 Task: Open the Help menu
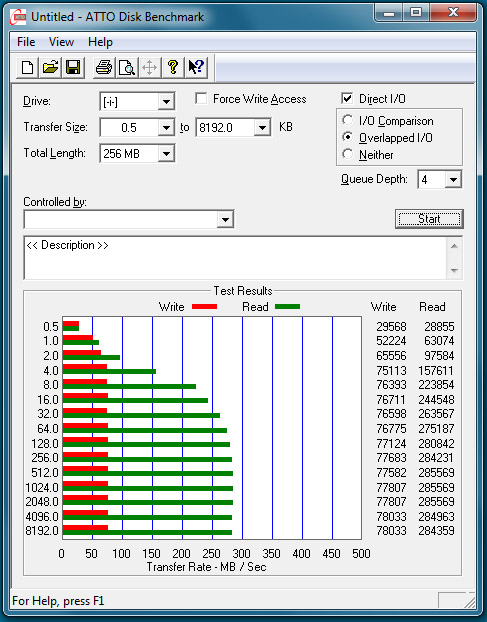[100, 42]
